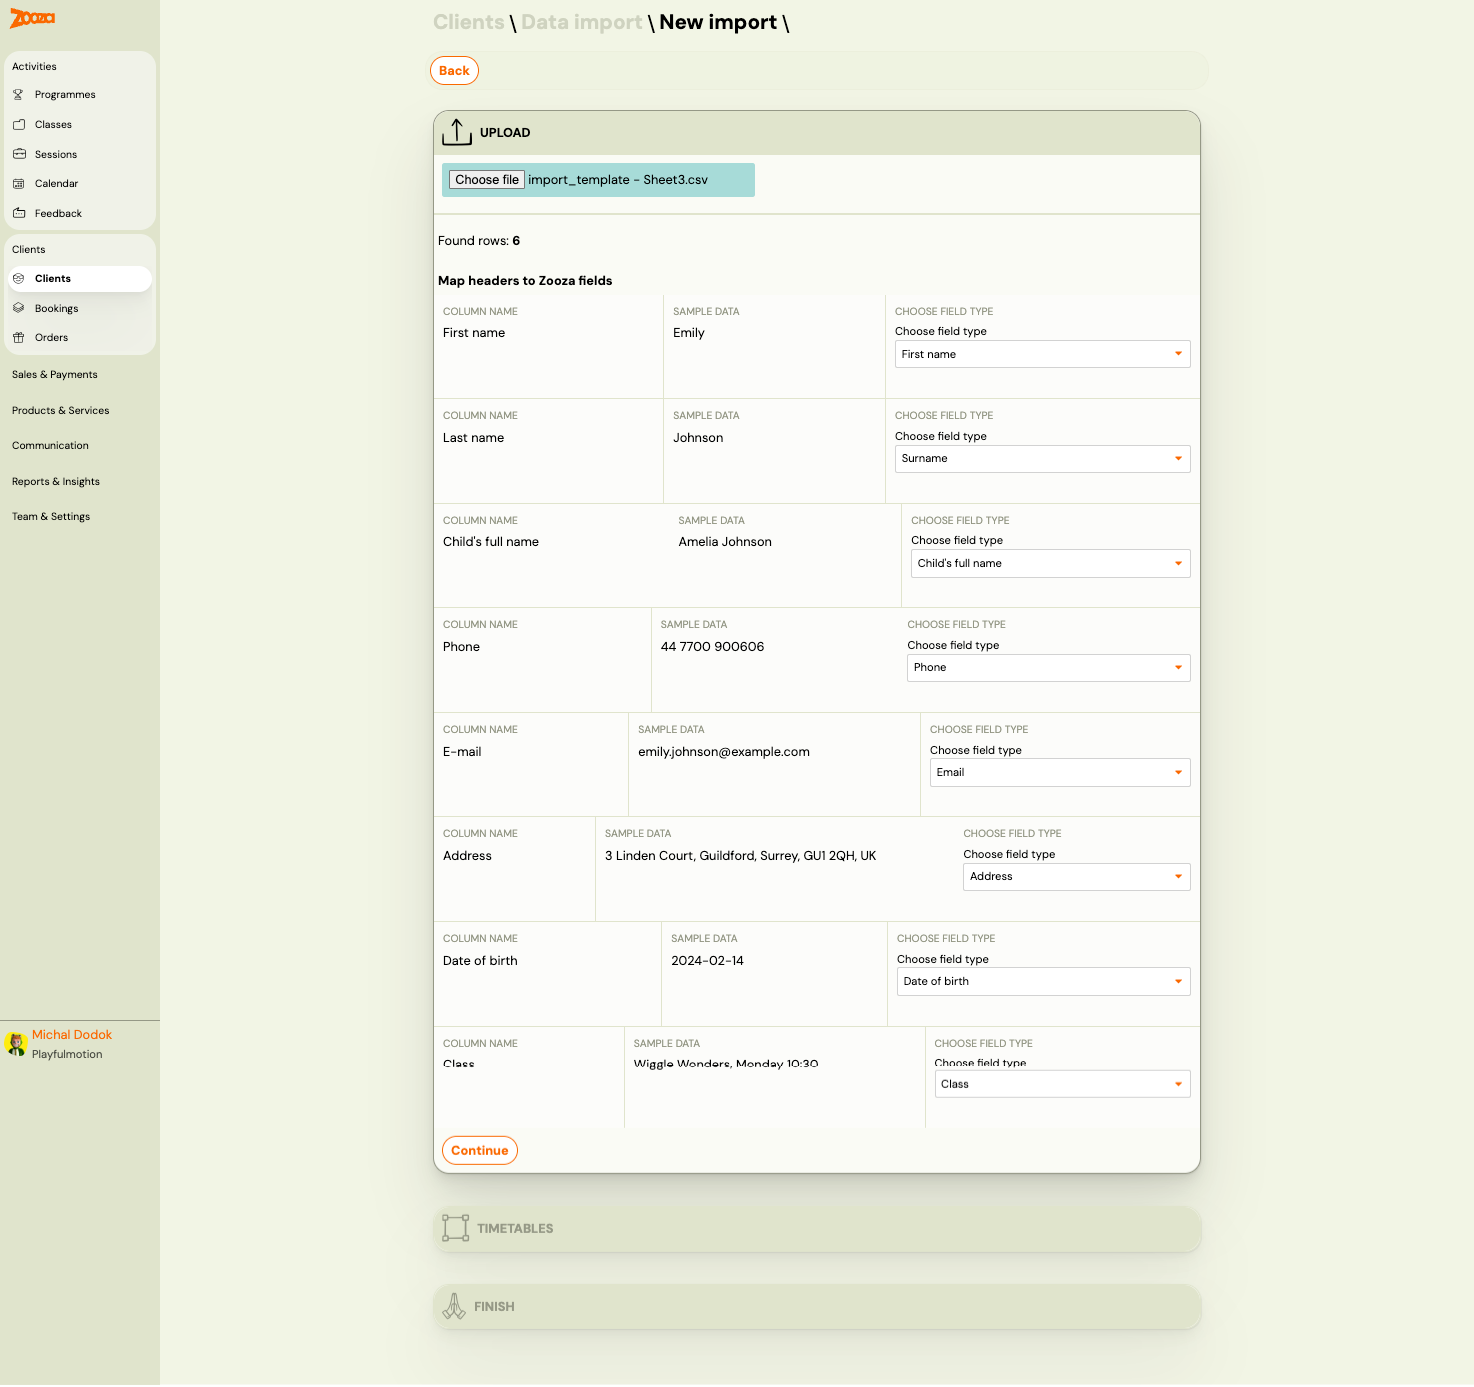
Task: Change the Email field type mapping
Action: tap(1059, 772)
